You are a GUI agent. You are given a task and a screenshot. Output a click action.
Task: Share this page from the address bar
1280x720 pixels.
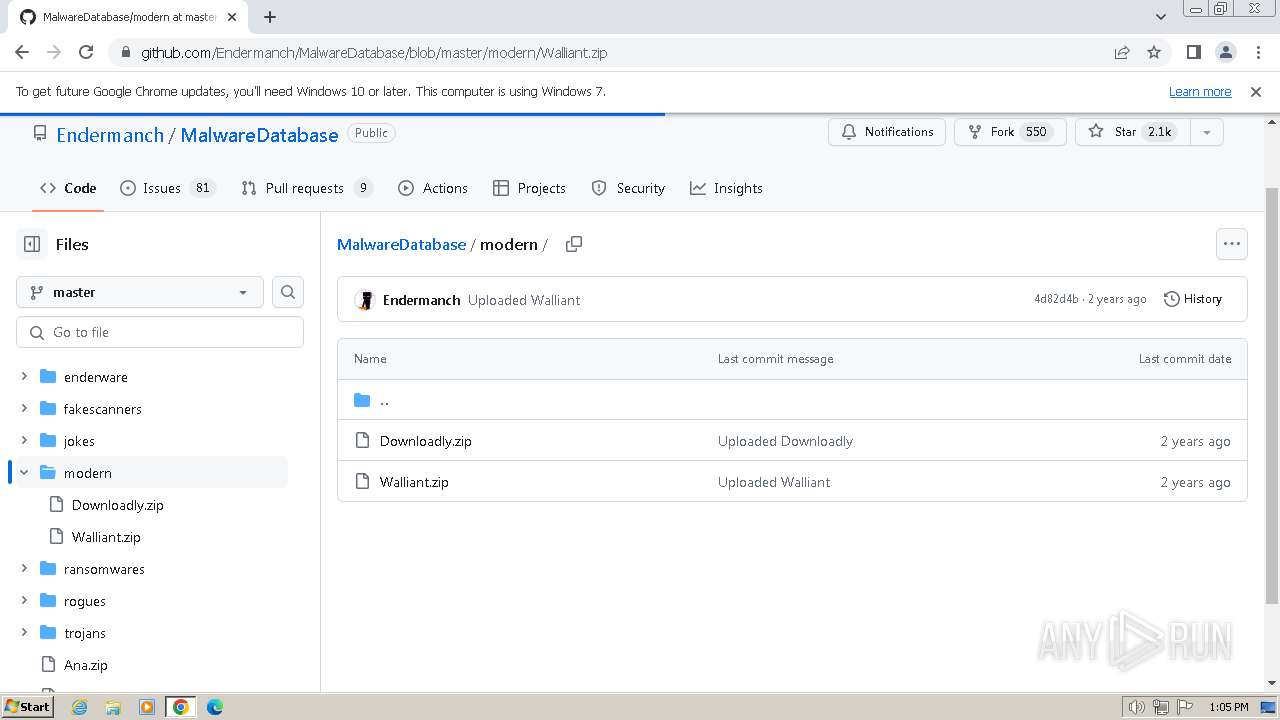(x=1122, y=52)
